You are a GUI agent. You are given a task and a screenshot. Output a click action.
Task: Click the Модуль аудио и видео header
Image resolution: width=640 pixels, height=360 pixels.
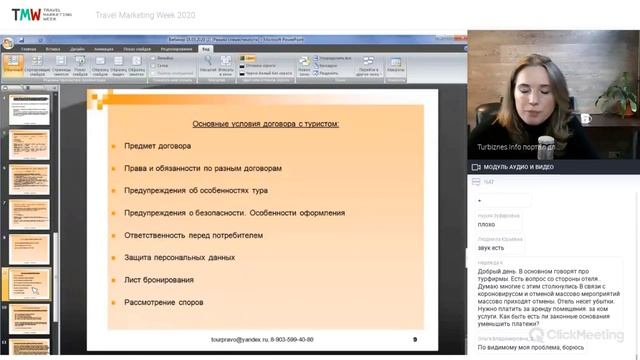[553, 167]
